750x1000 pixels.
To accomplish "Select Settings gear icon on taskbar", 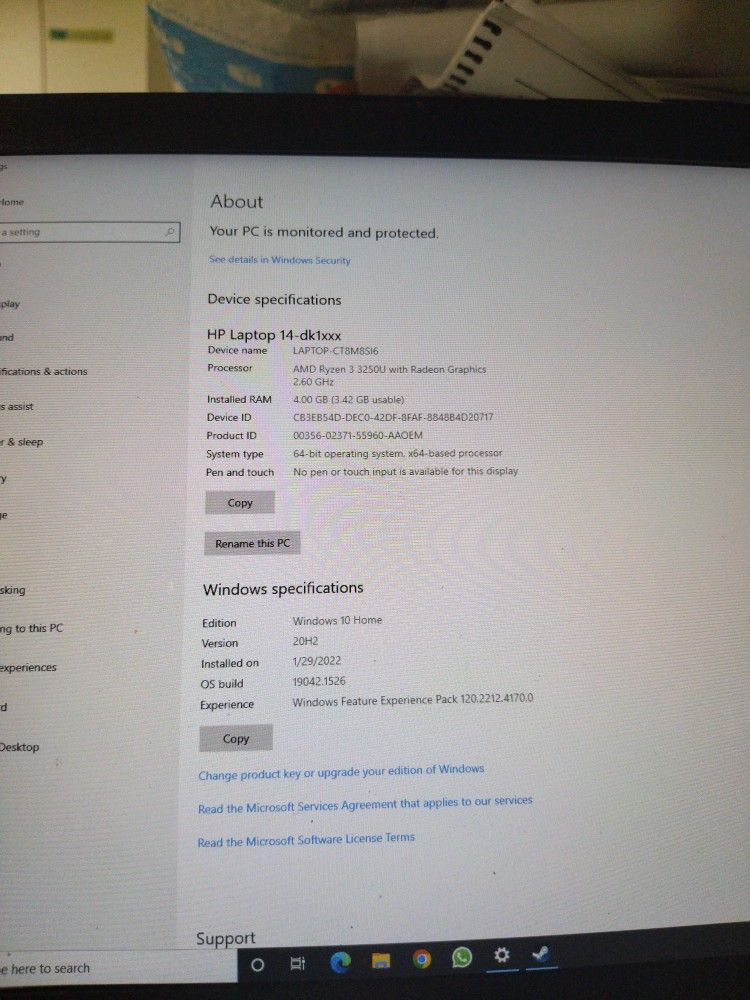I will tap(502, 955).
